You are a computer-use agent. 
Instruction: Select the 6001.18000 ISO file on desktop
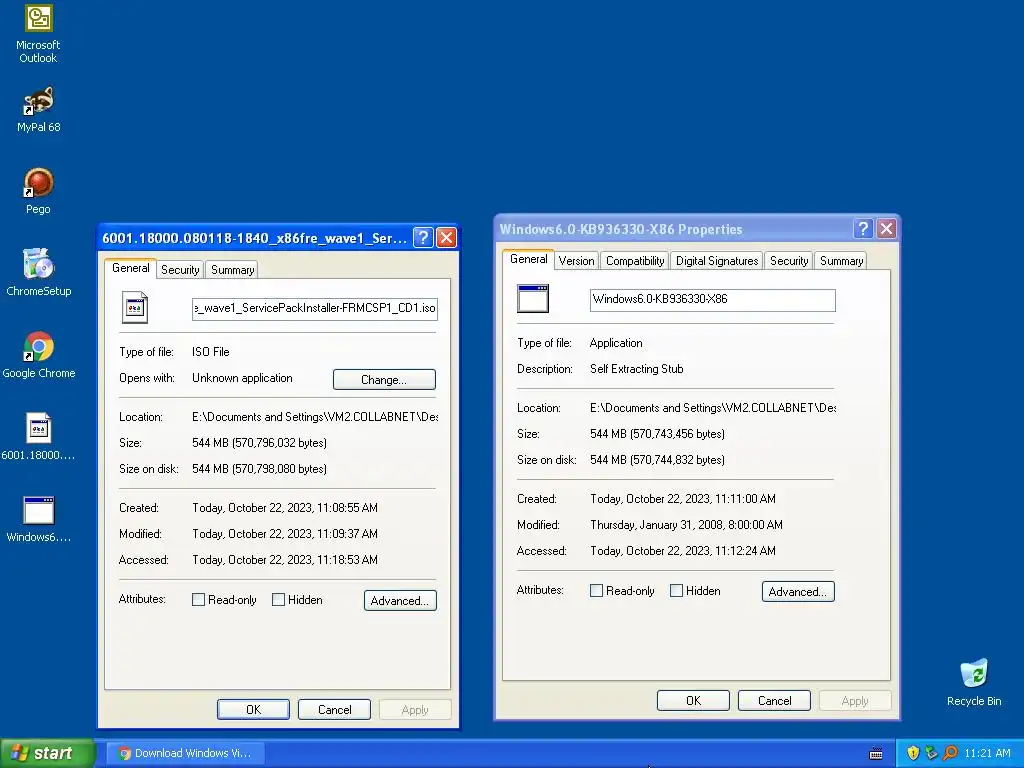[x=39, y=436]
